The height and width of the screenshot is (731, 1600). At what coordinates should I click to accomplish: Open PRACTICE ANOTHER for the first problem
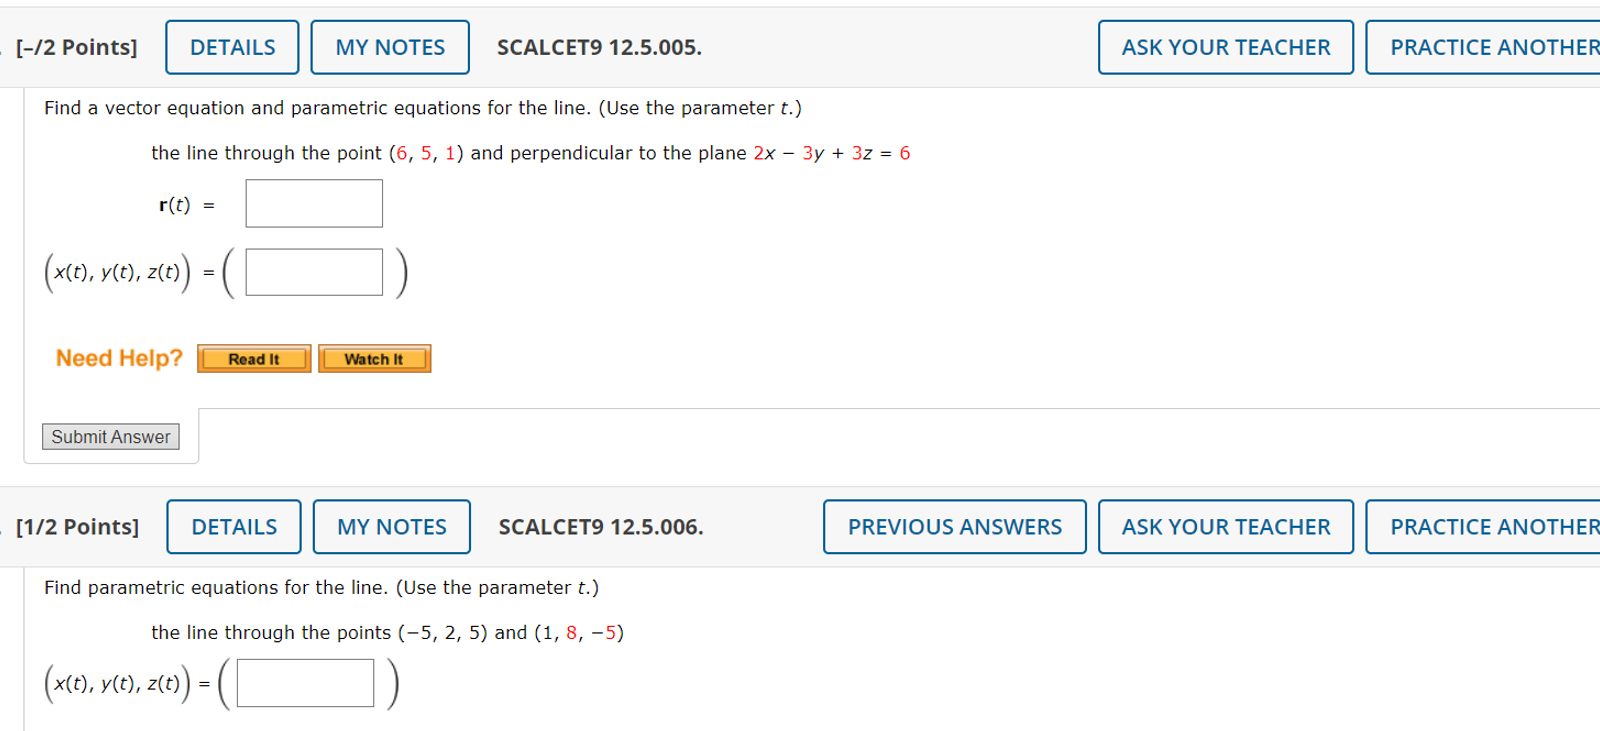(x=1490, y=46)
